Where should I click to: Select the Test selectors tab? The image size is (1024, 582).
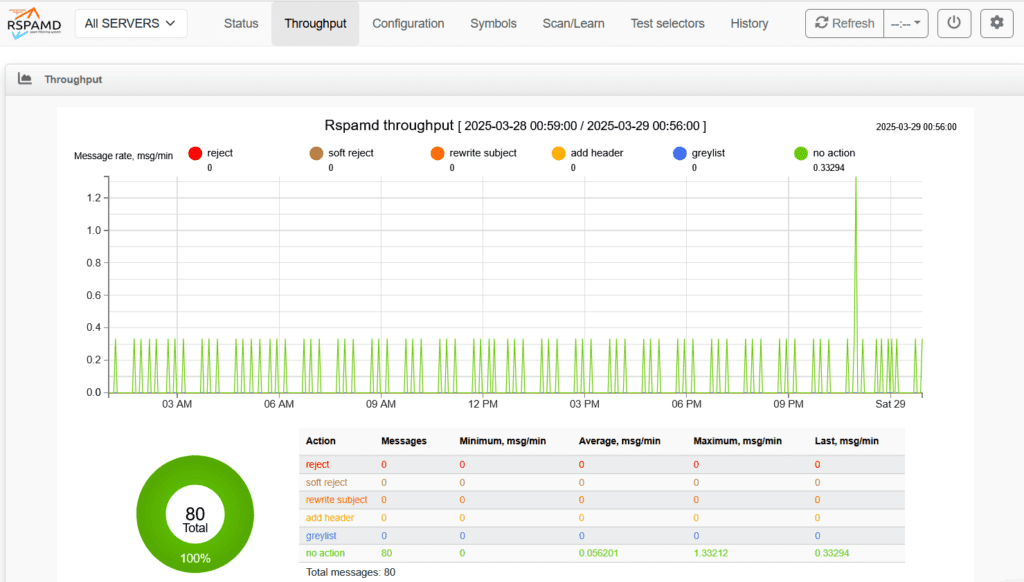(x=667, y=23)
